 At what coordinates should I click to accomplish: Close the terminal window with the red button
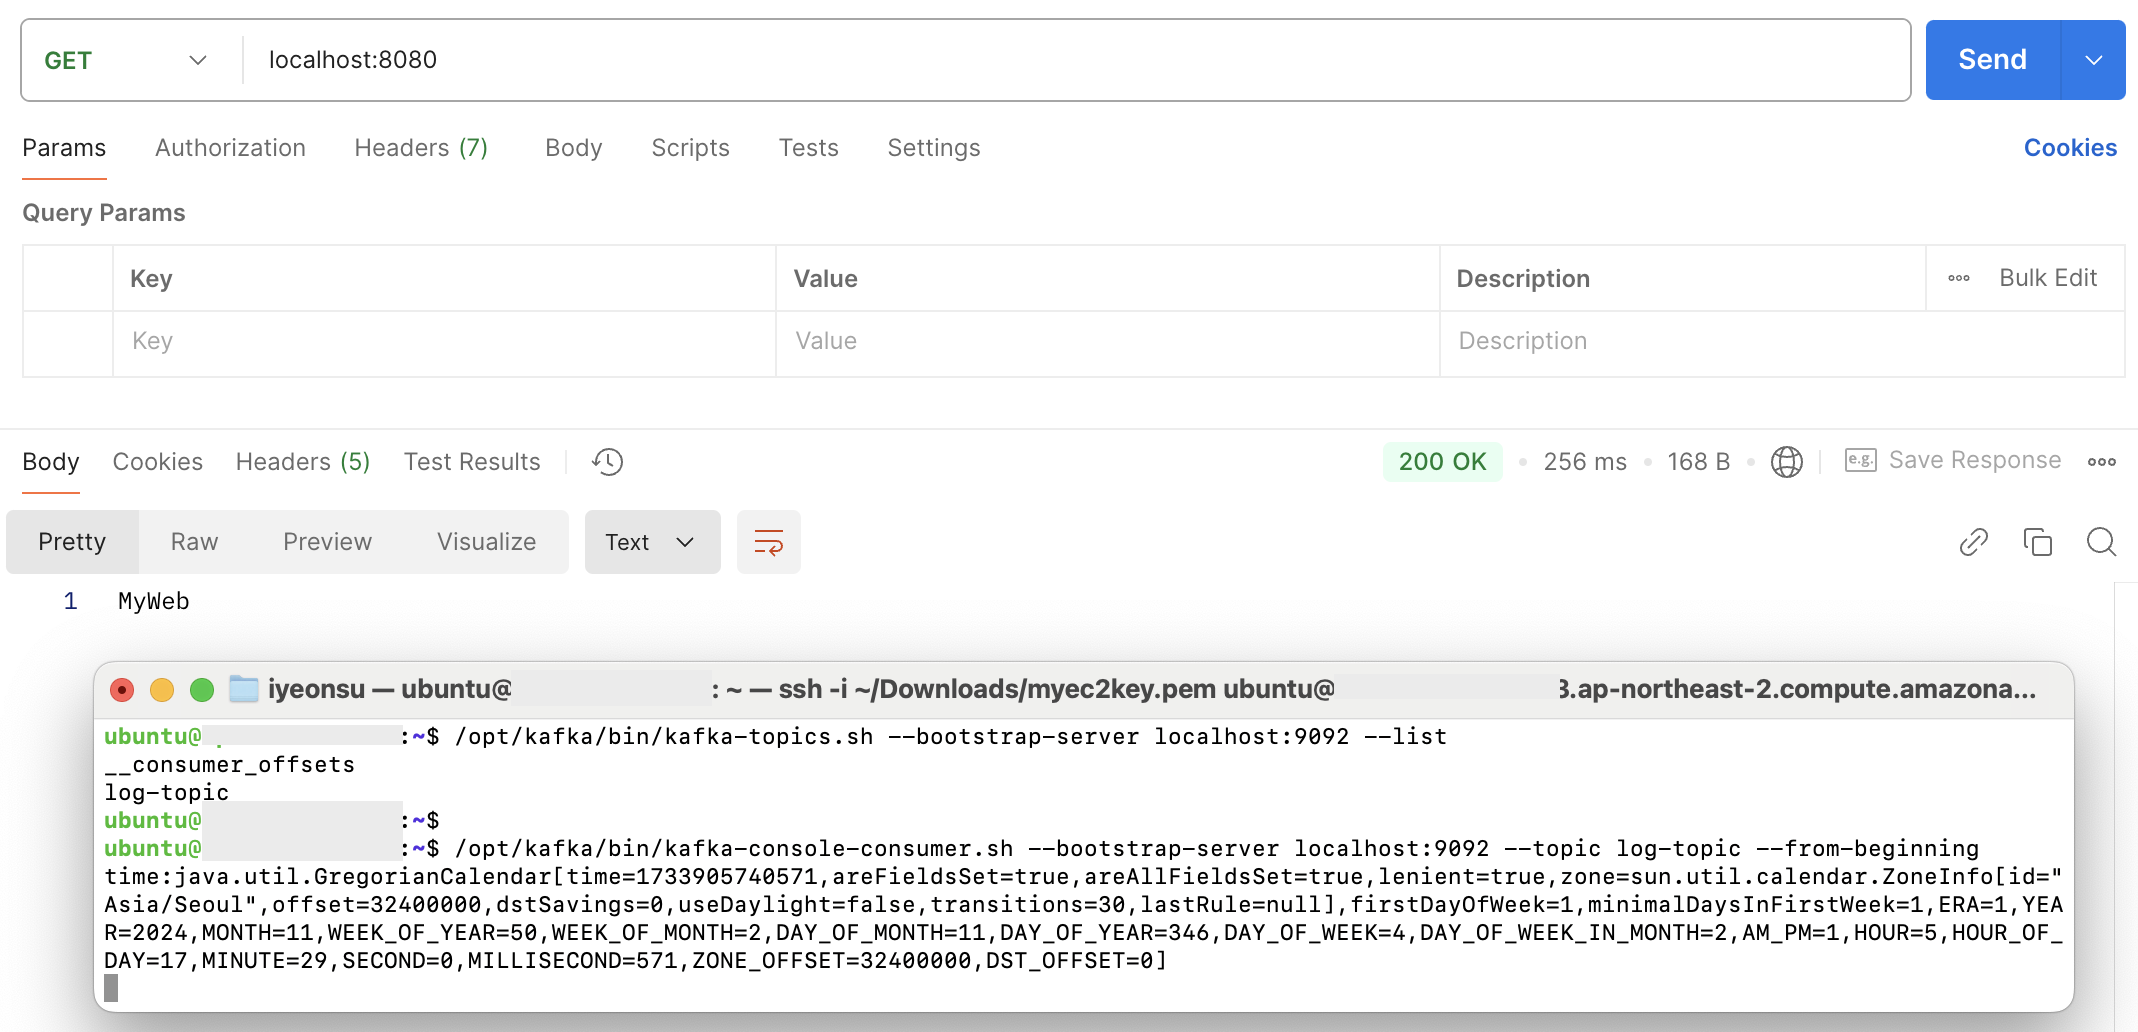[122, 690]
